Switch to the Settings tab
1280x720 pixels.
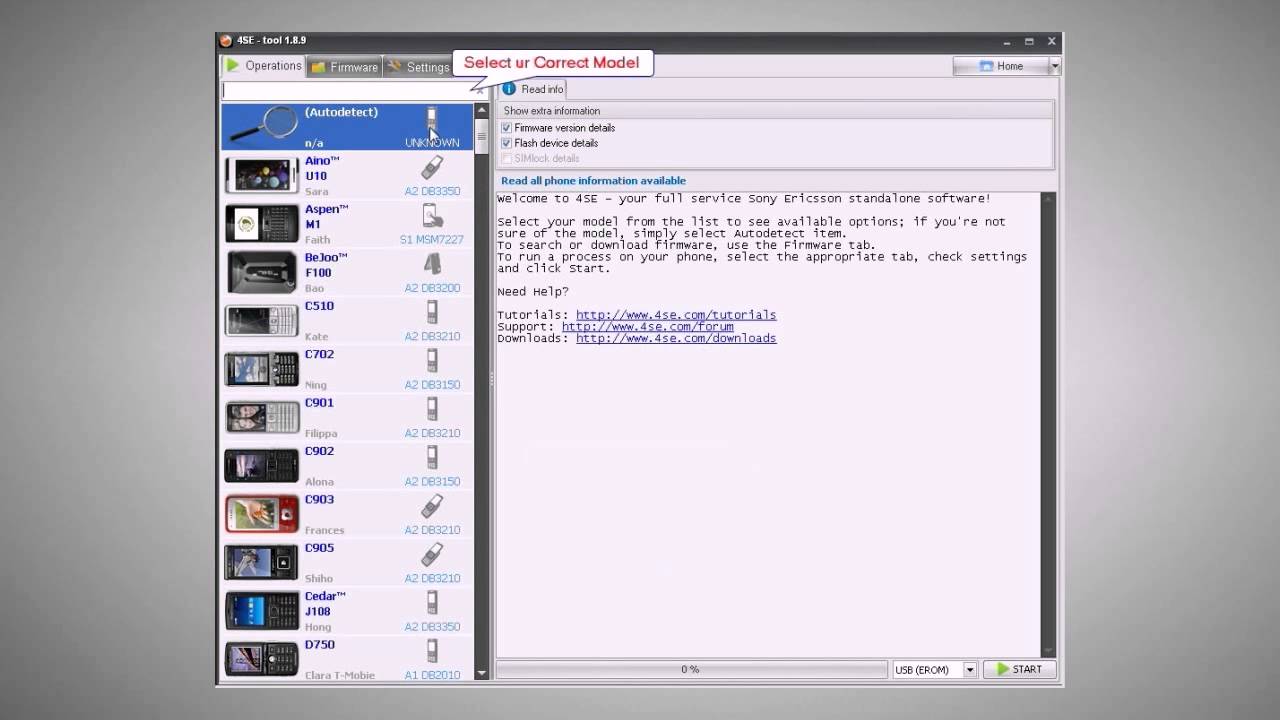[419, 67]
